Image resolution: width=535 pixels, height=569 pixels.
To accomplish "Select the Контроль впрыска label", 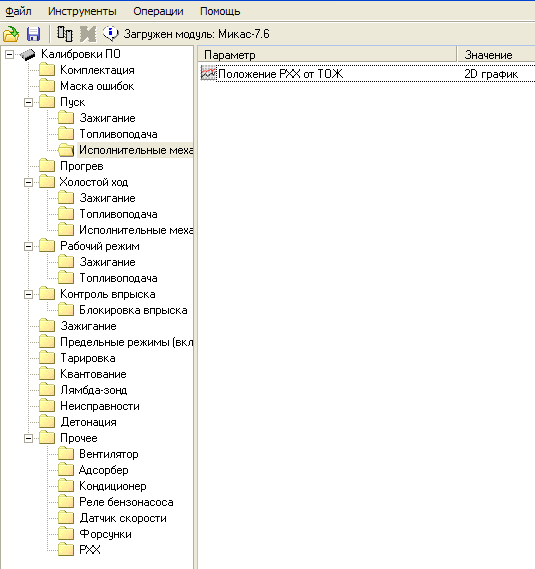I will [108, 294].
